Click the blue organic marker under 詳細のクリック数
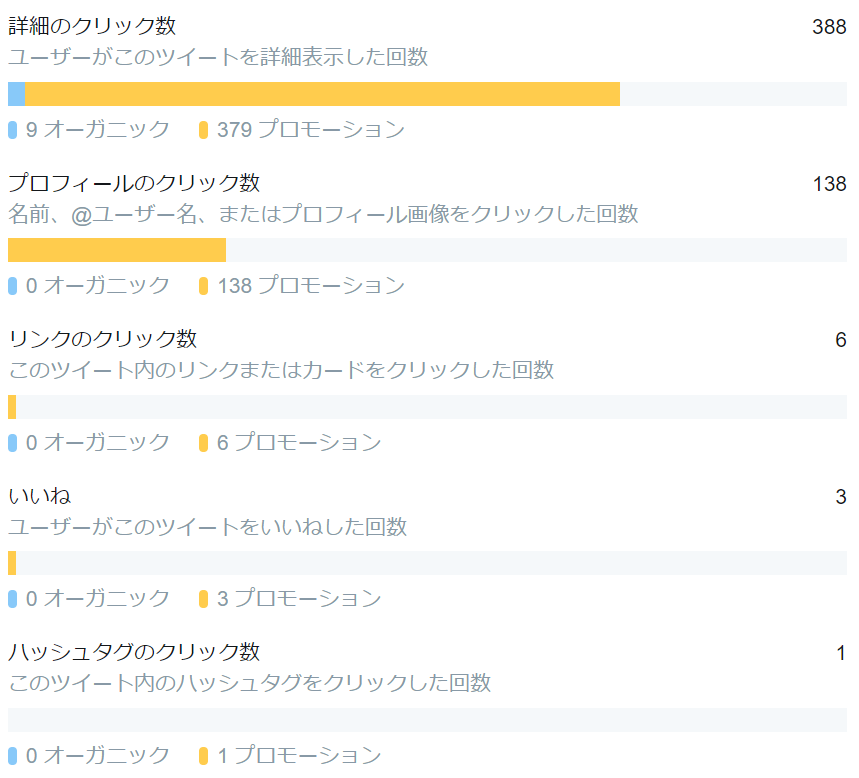This screenshot has height=778, width=859. [x=13, y=130]
